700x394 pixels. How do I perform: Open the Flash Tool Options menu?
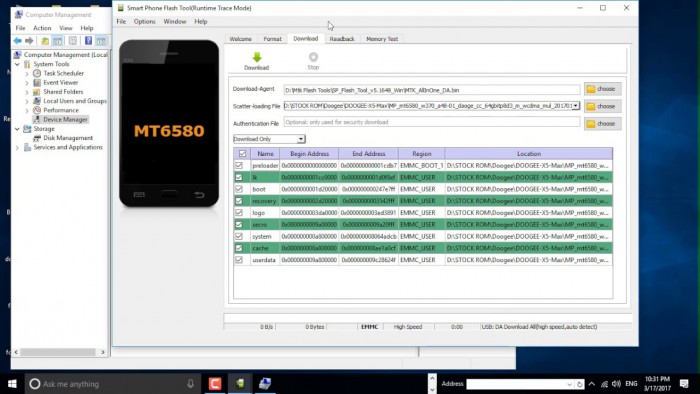pos(145,21)
